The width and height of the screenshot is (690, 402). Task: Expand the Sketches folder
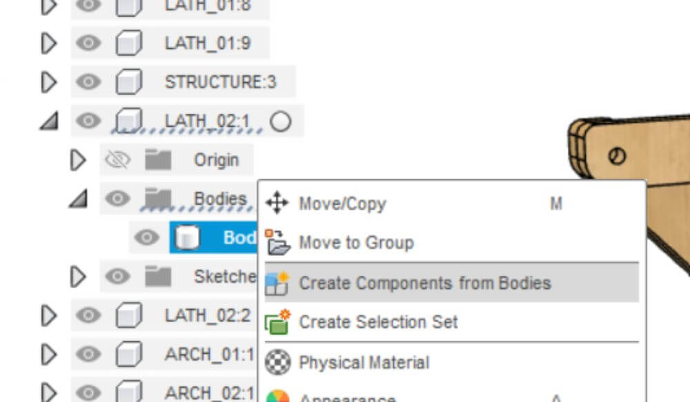78,277
